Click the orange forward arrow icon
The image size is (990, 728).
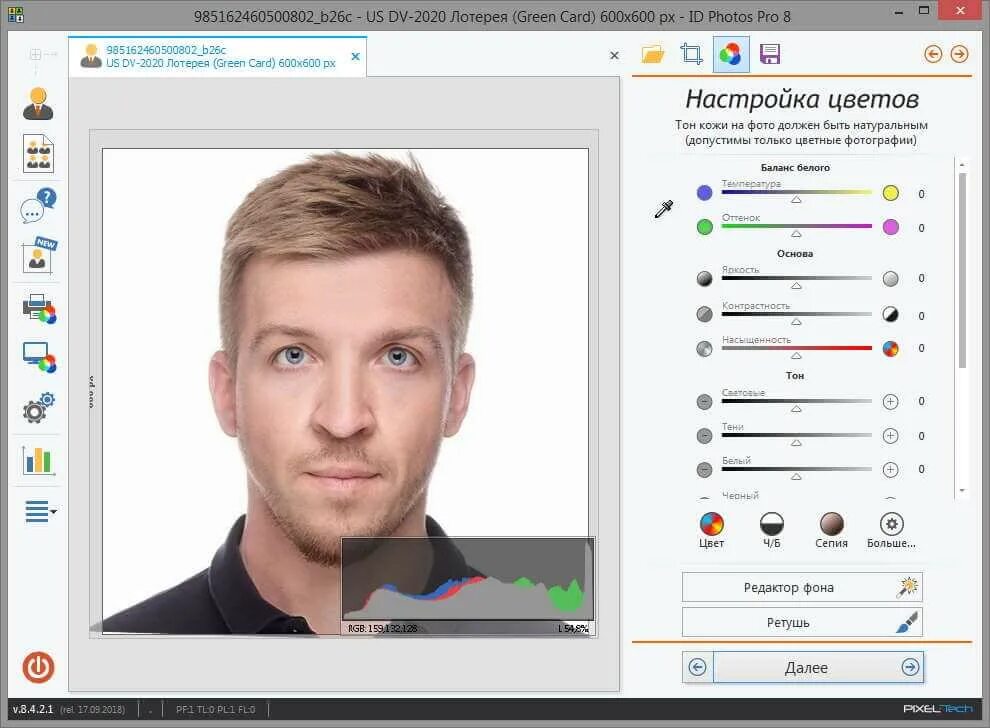959,54
